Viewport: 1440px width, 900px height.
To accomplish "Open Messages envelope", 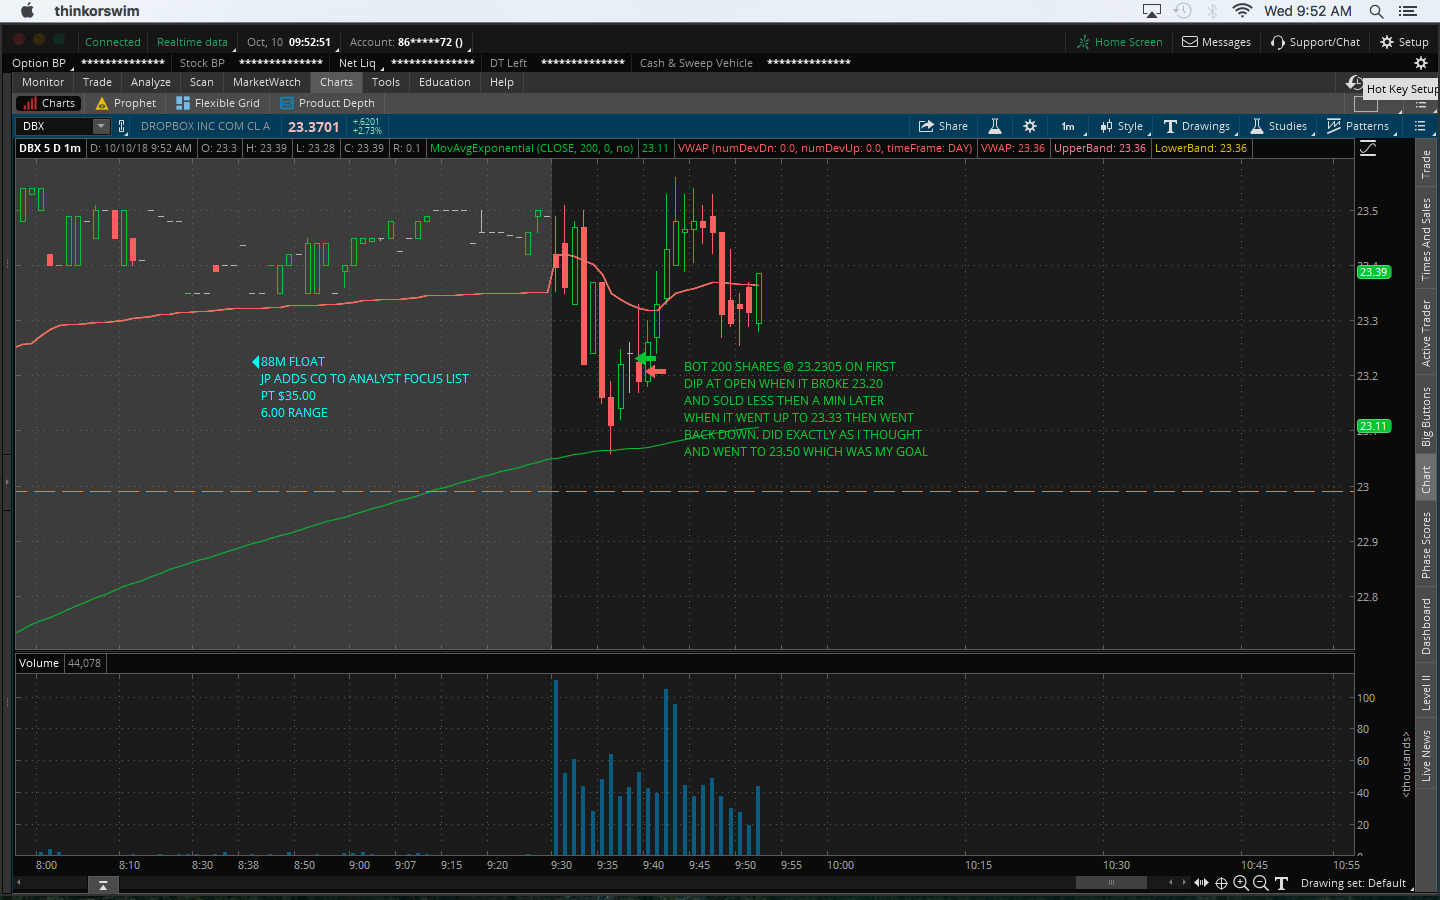I will pyautogui.click(x=1217, y=42).
